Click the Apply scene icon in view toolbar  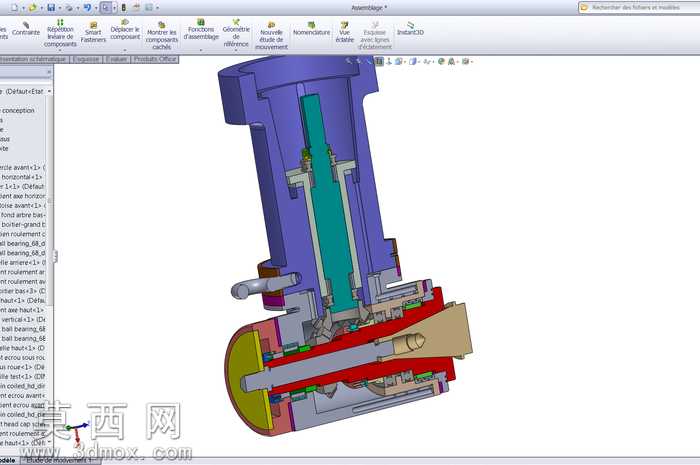point(451,62)
